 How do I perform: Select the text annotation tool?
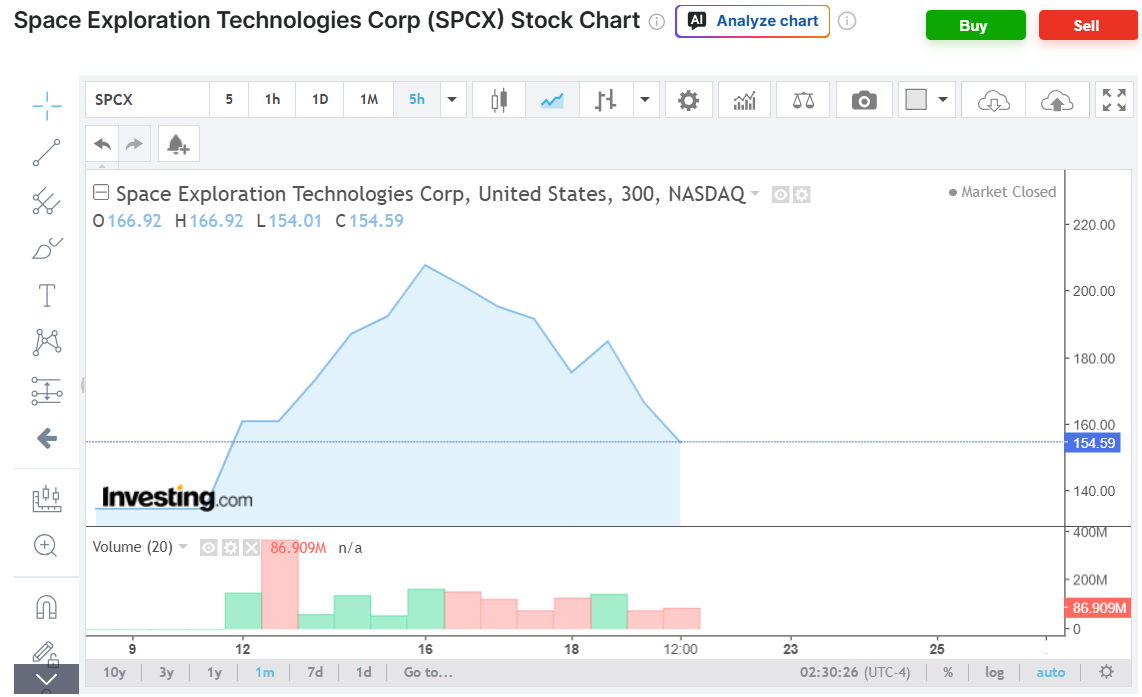(47, 296)
